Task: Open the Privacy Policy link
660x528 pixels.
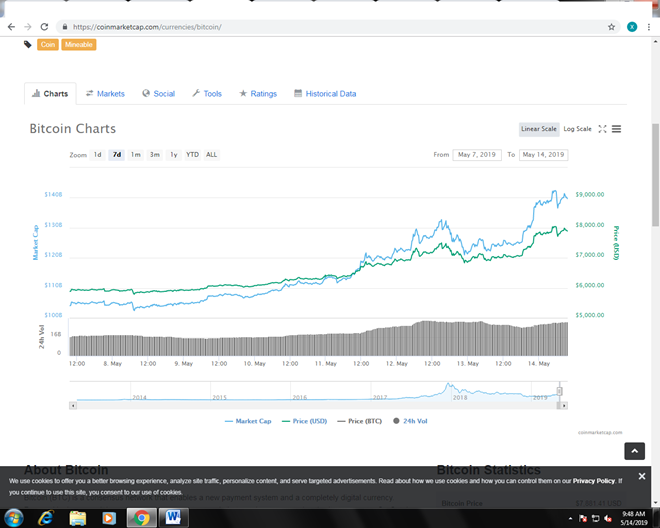Action: click(x=593, y=481)
